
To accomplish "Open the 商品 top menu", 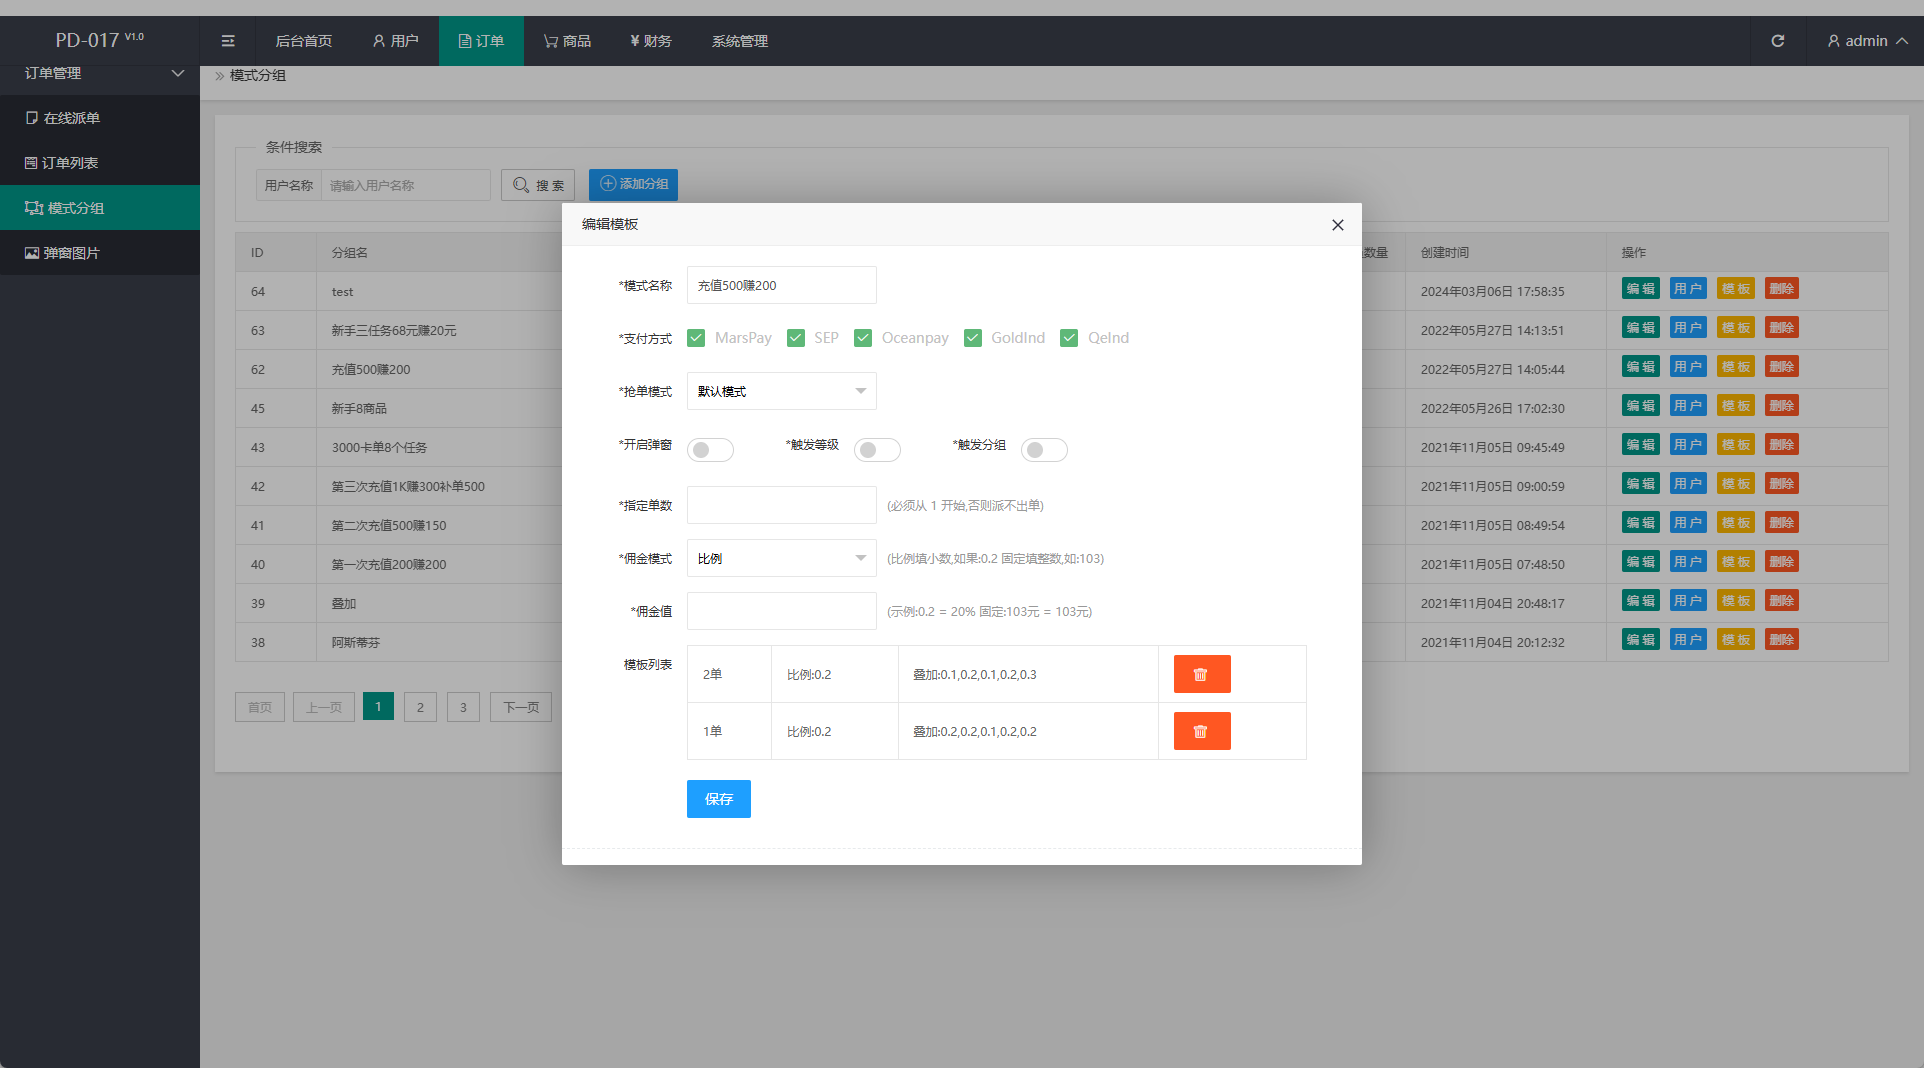I will (567, 41).
